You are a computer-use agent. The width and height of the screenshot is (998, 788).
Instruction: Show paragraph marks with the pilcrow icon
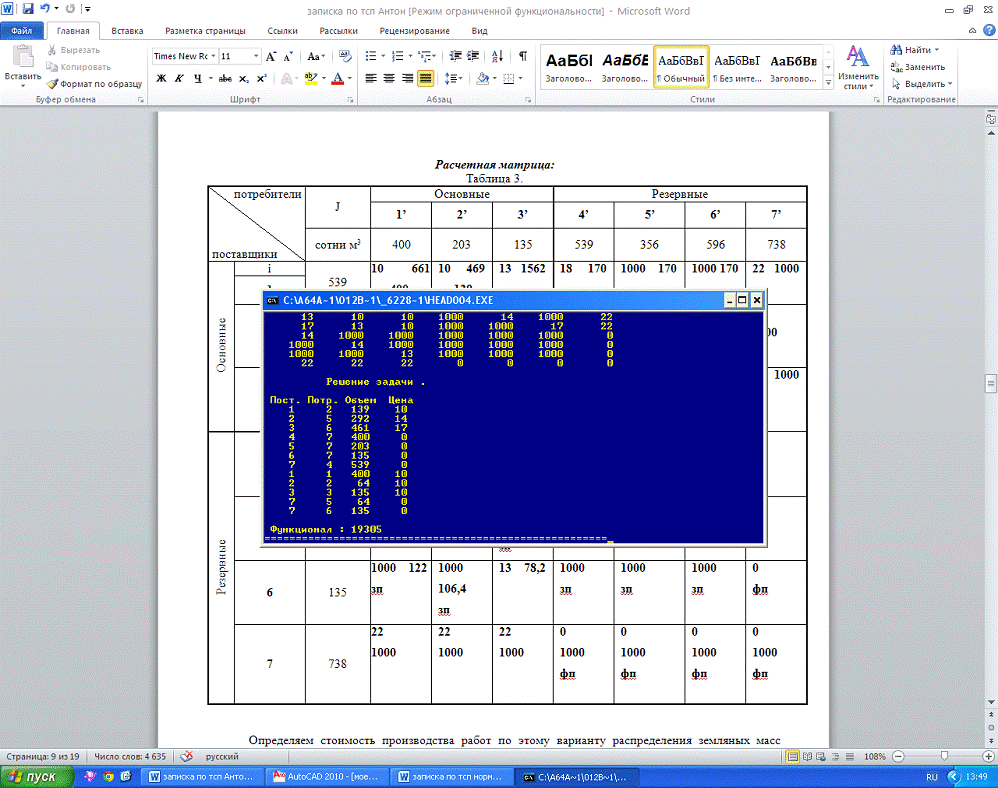click(x=523, y=57)
